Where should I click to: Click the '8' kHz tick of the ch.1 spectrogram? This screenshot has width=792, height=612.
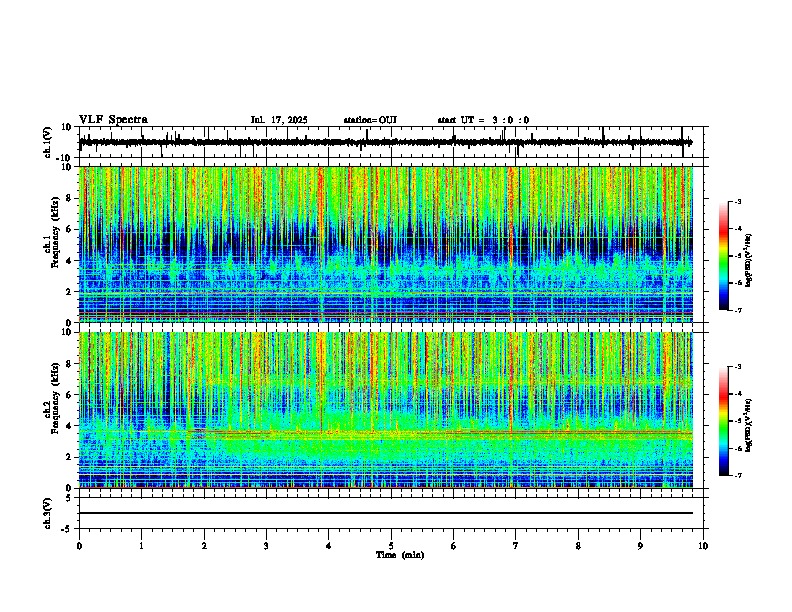[70, 198]
